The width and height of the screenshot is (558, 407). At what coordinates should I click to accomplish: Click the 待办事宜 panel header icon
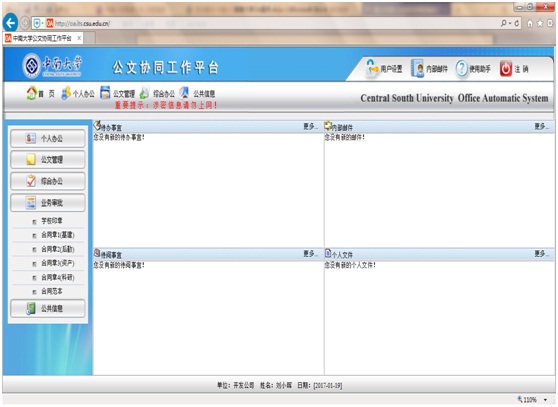97,125
